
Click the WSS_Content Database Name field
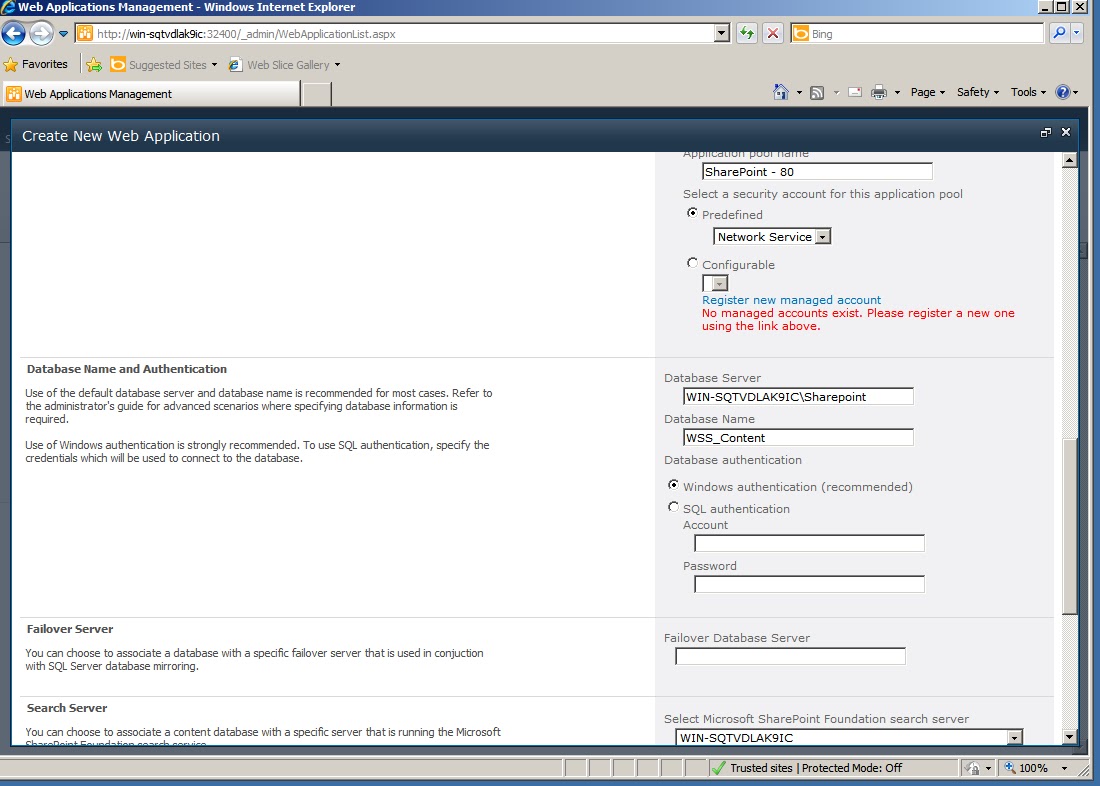click(x=797, y=437)
